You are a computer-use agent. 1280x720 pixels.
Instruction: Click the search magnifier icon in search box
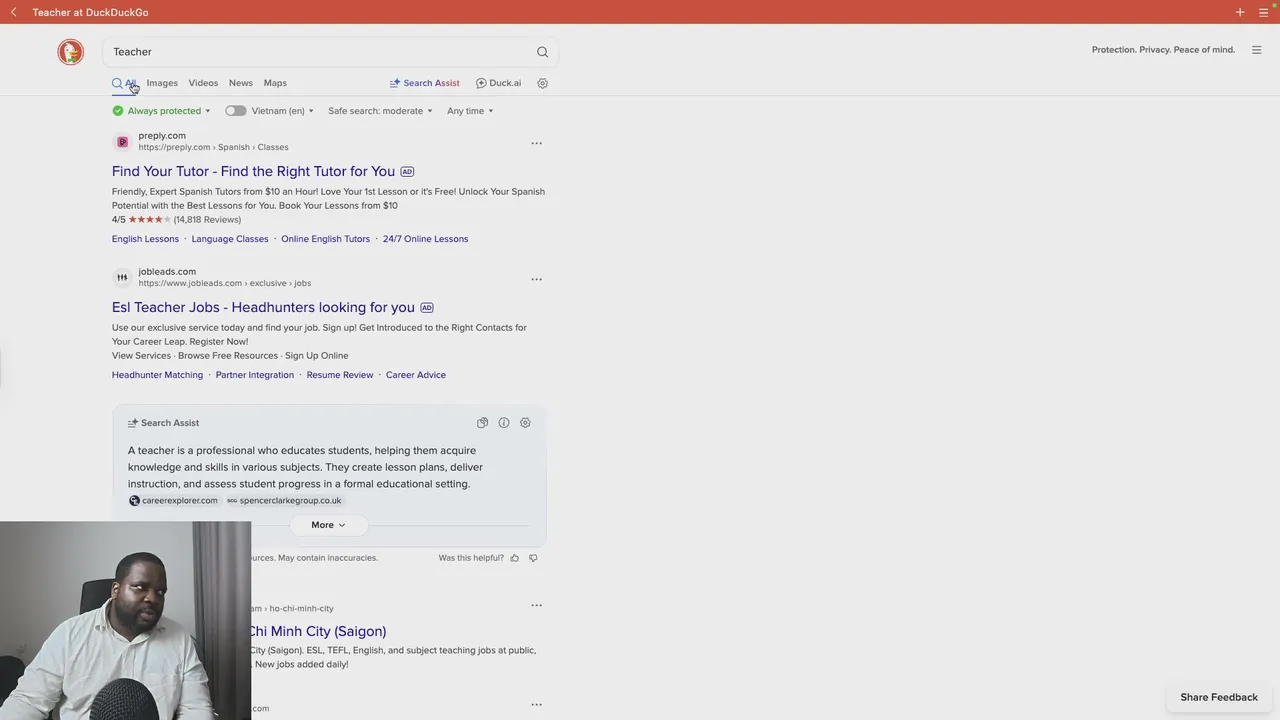542,52
